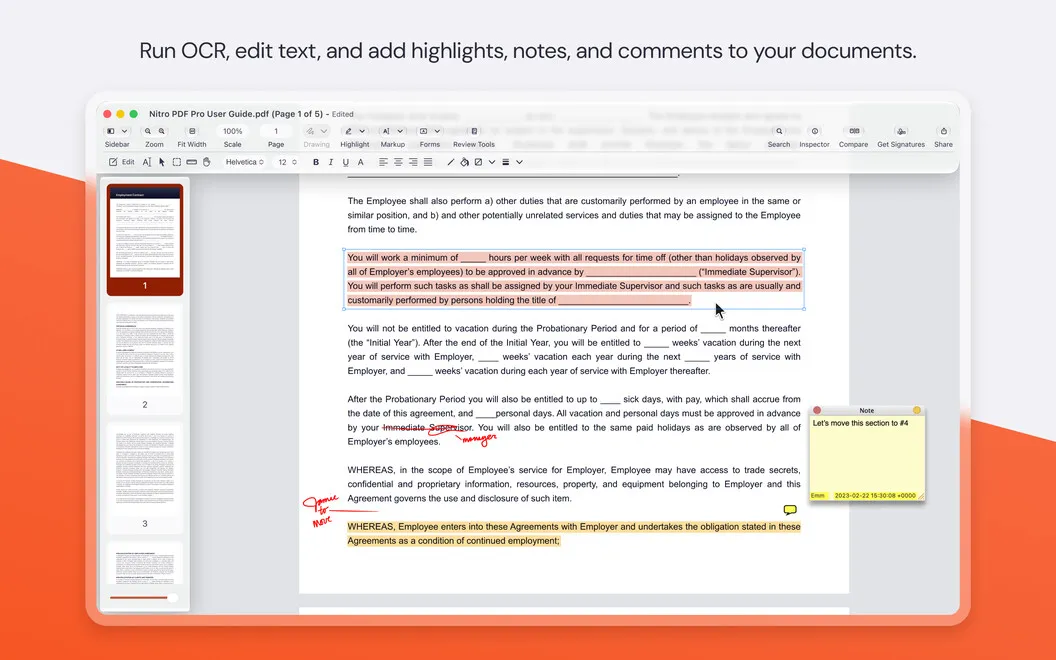The image size is (1056, 660).
Task: Expand the Forms options dropdown
Action: [x=437, y=131]
